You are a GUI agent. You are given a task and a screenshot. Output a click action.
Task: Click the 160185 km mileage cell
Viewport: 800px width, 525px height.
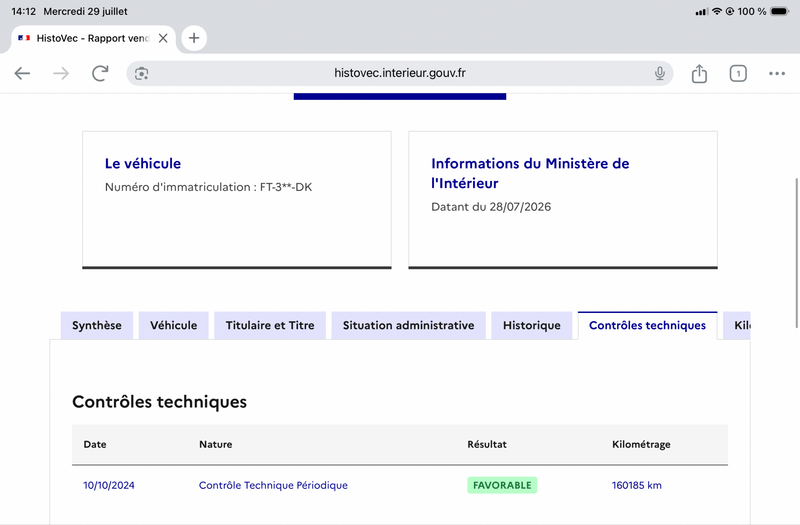pos(636,485)
